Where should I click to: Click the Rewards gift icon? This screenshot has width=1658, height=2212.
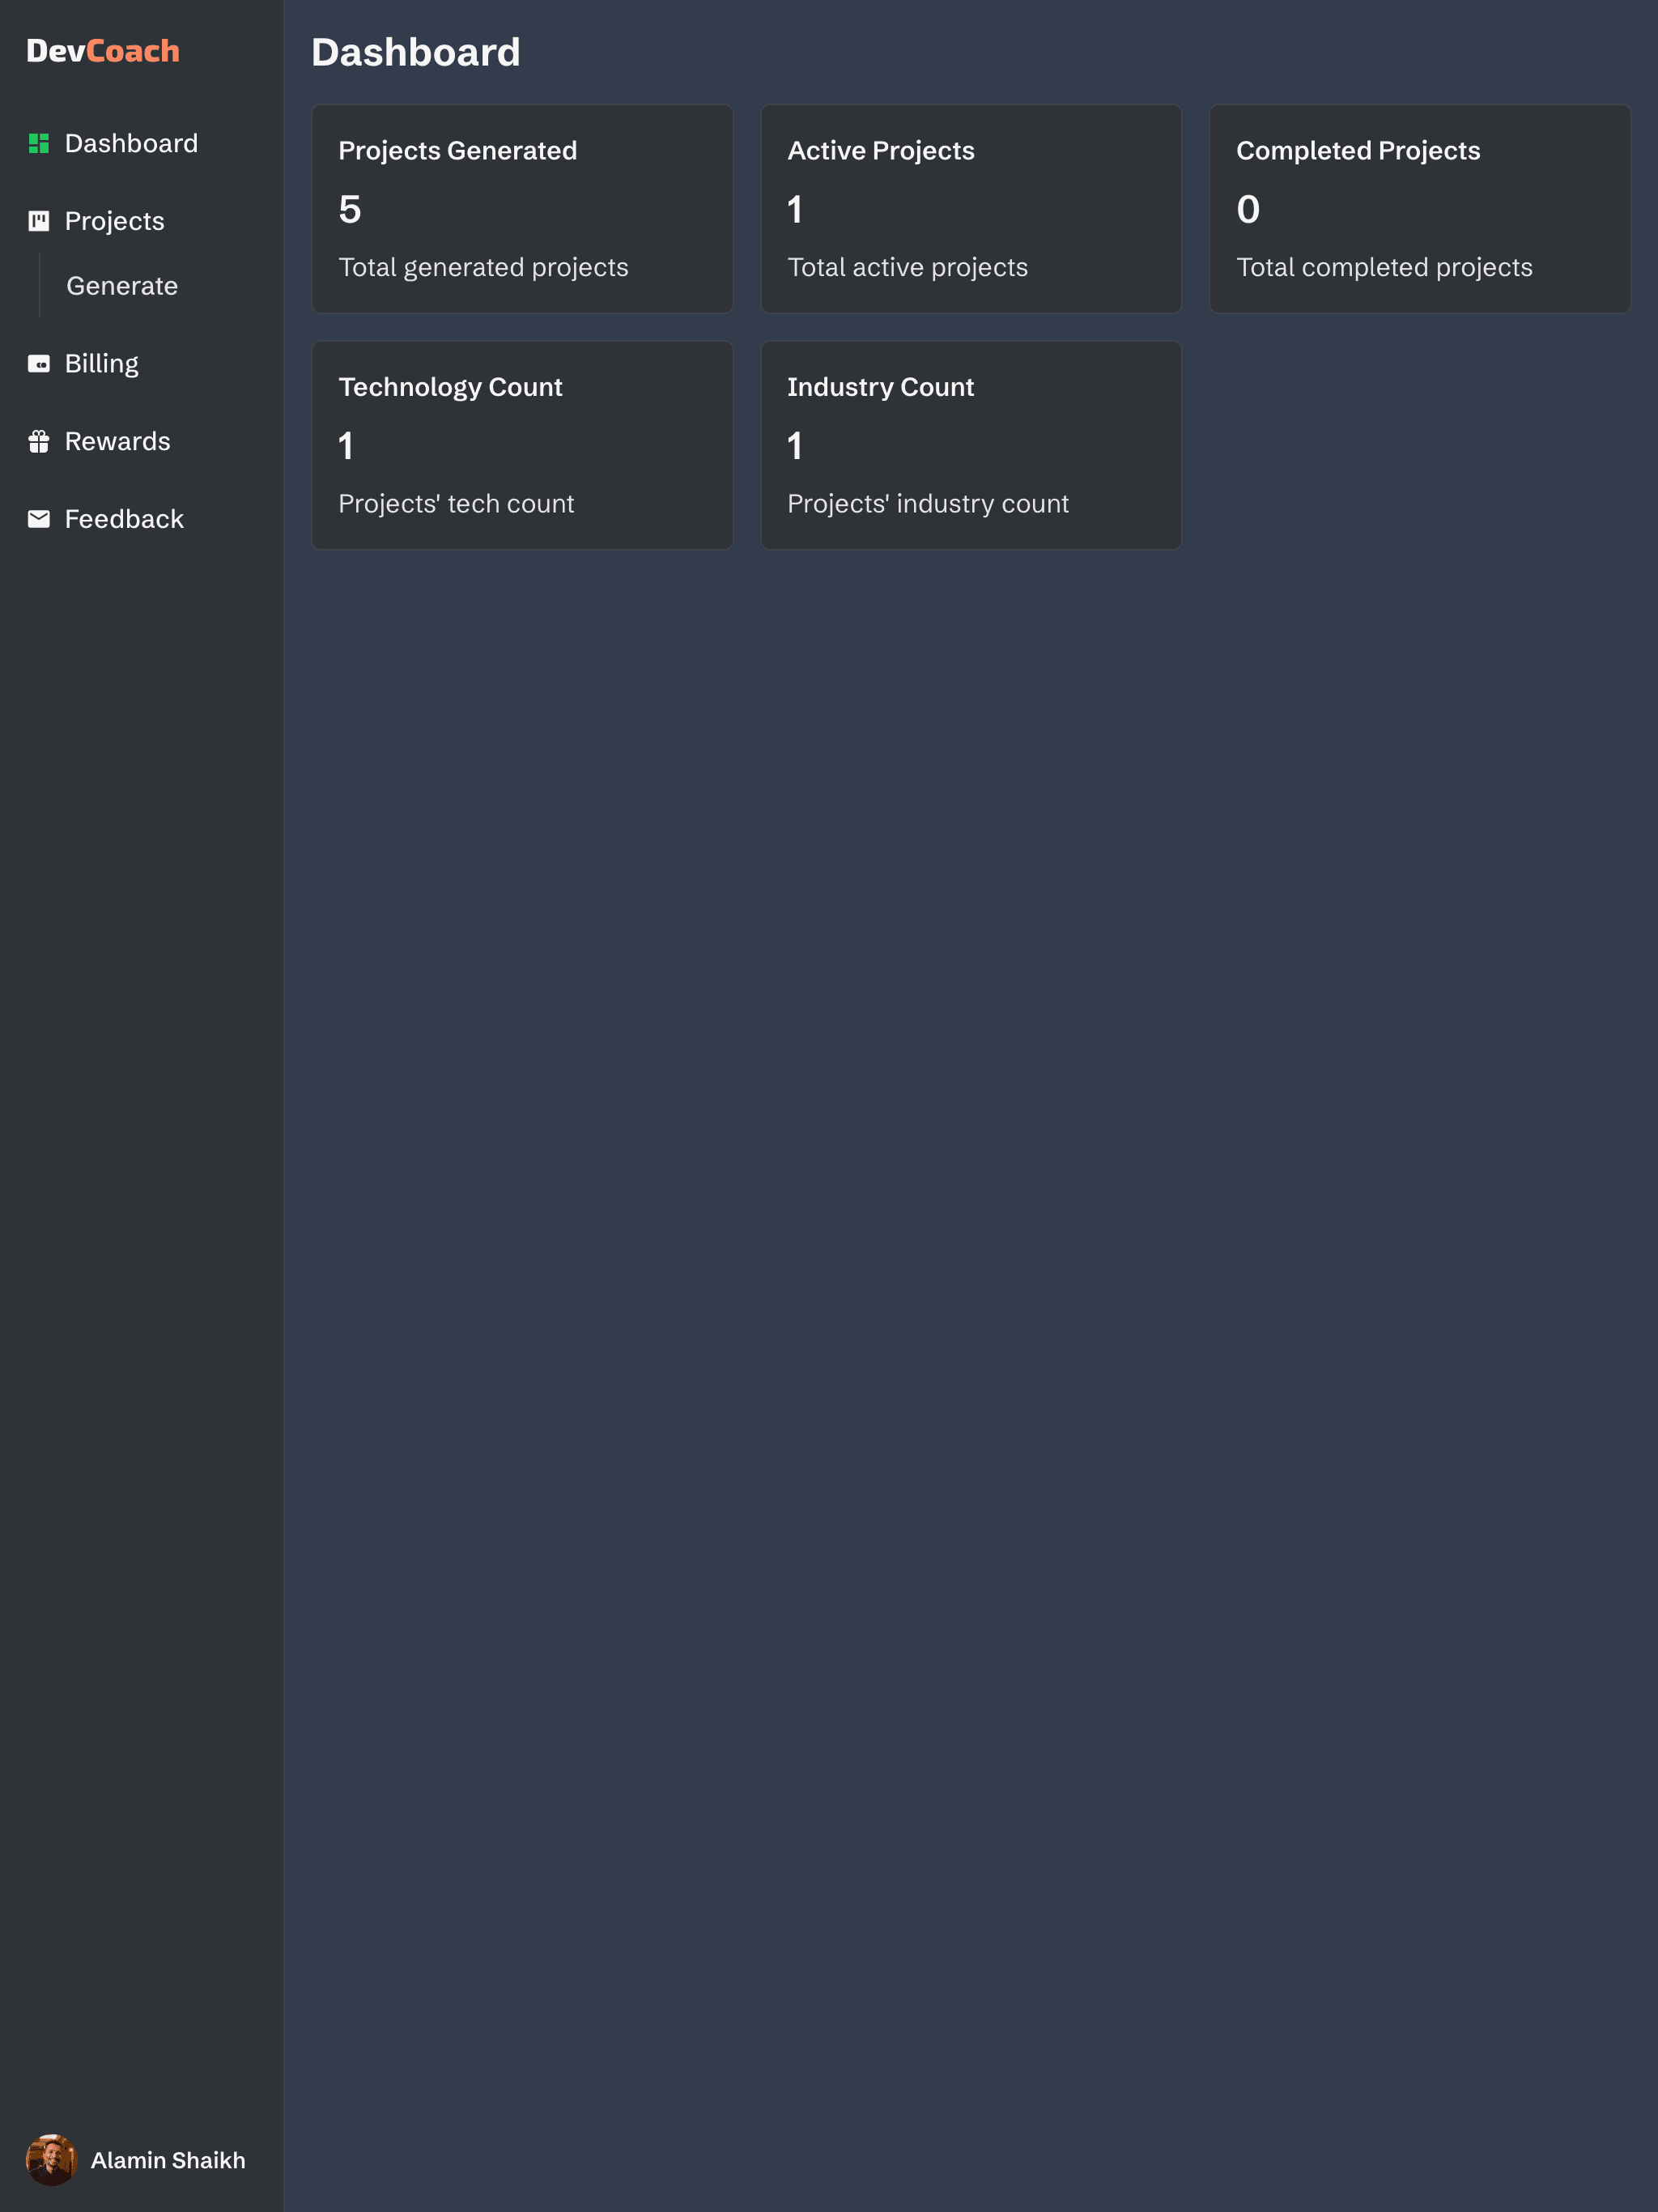click(x=39, y=441)
